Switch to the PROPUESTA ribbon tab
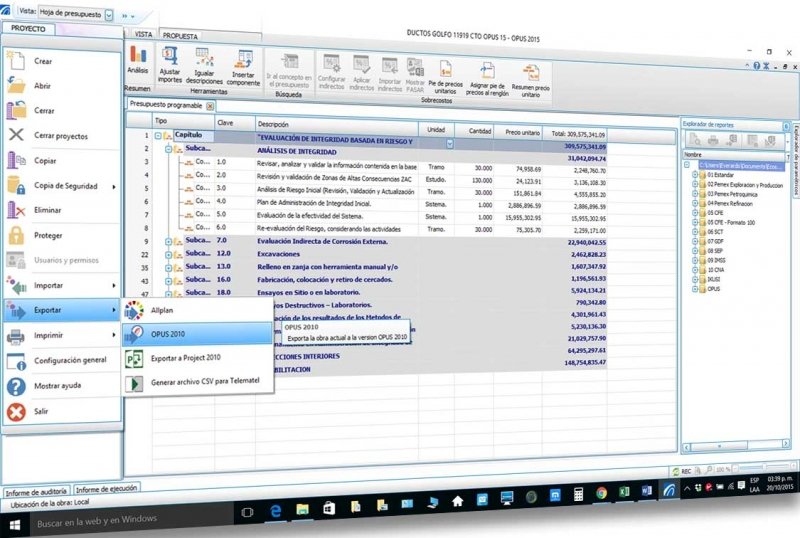Image resolution: width=800 pixels, height=538 pixels. pyautogui.click(x=181, y=35)
